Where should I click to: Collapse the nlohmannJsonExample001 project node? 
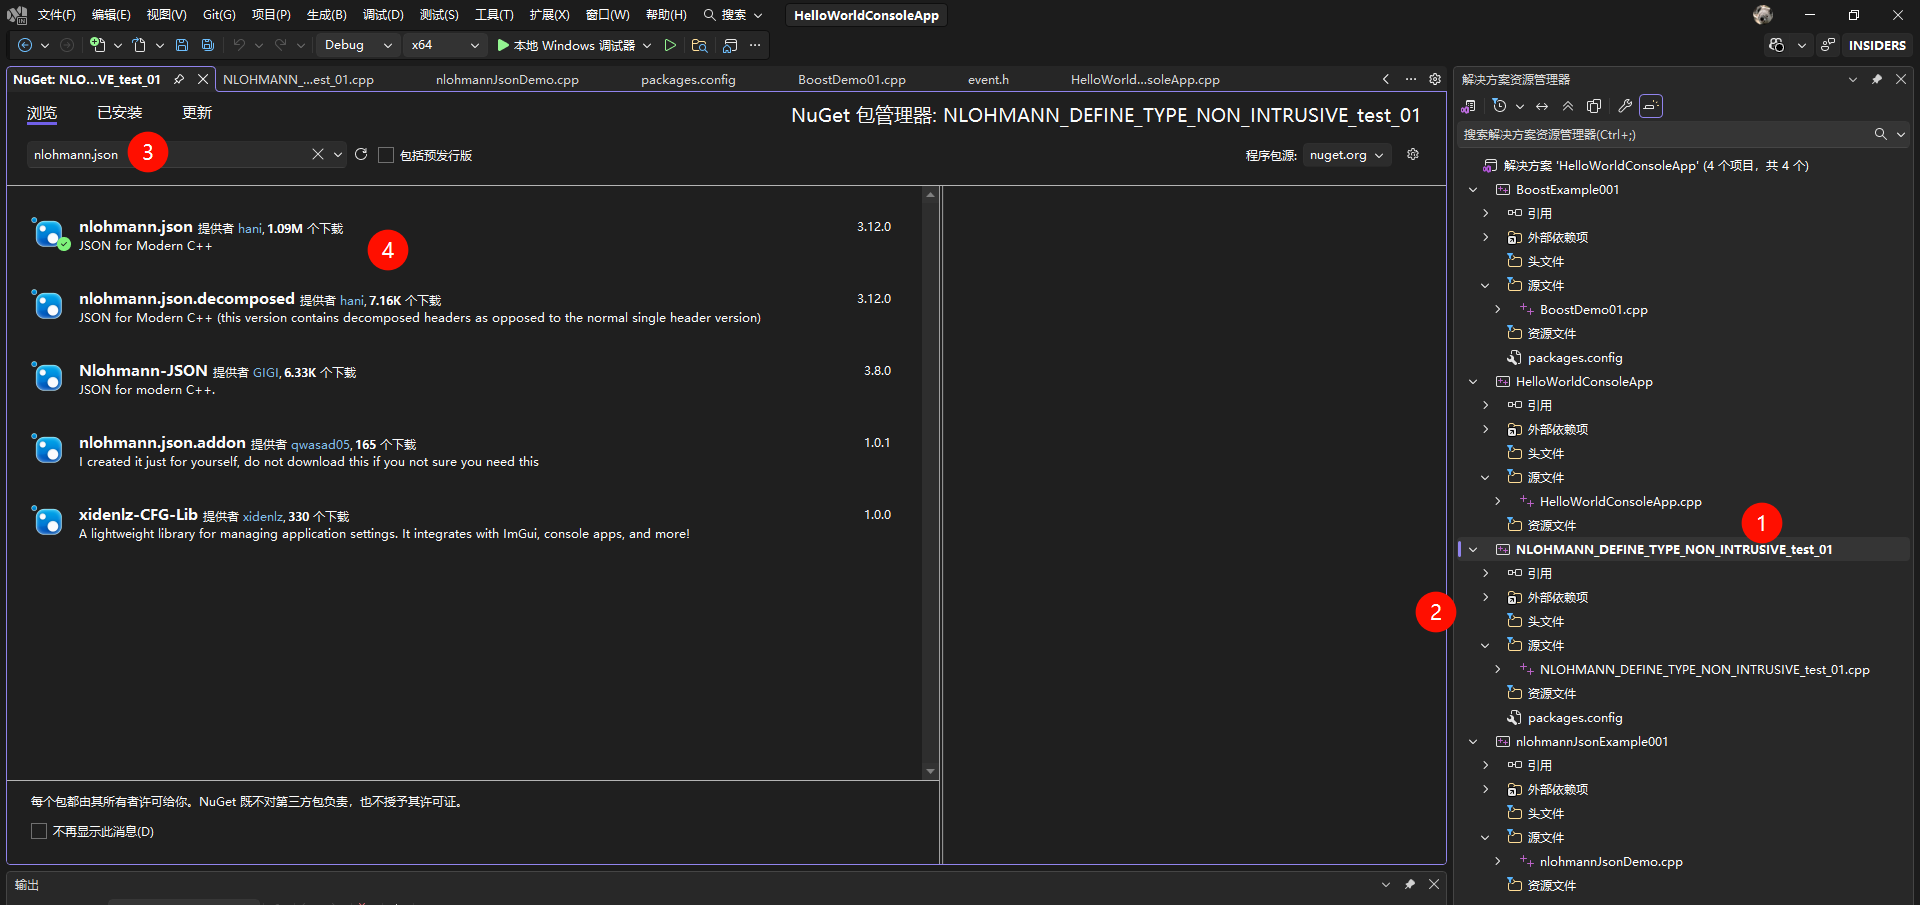1473,741
